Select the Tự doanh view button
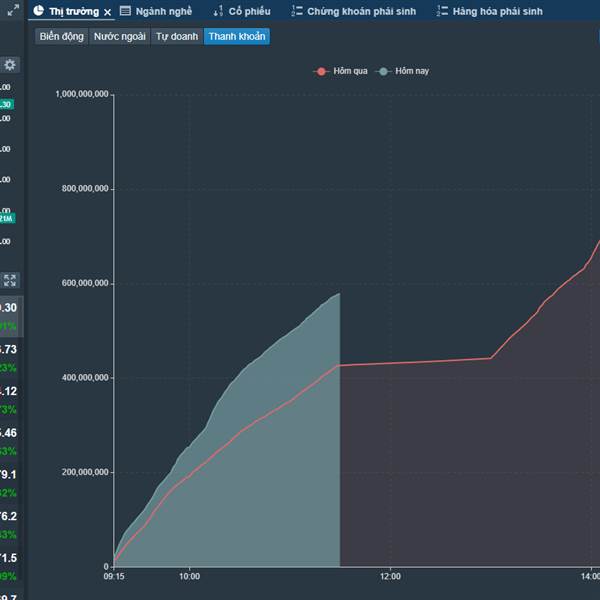 click(x=176, y=36)
